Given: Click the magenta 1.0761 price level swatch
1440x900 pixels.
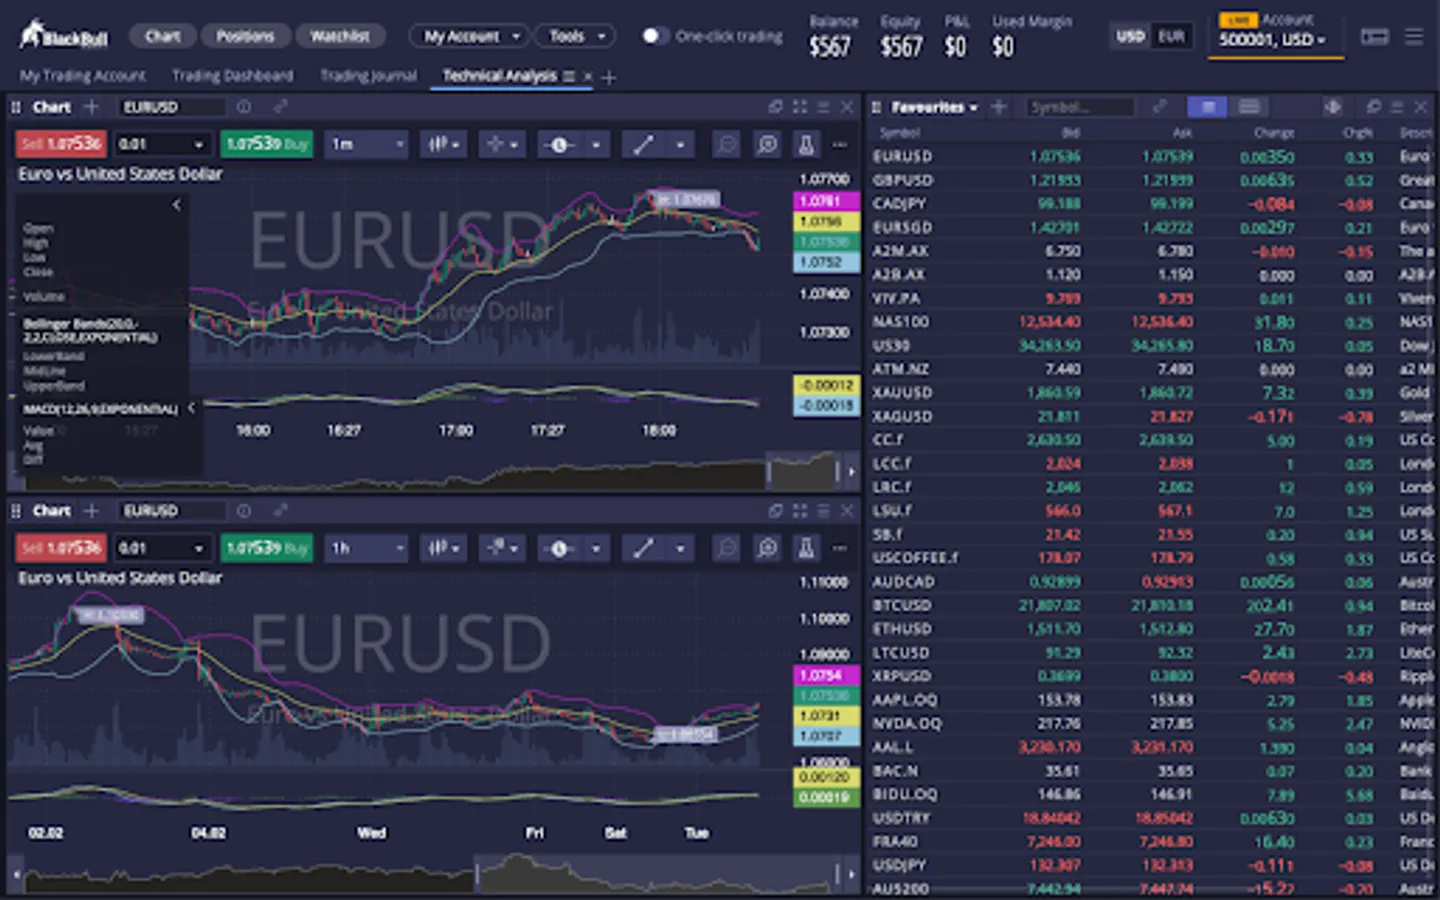Looking at the screenshot, I should pos(824,201).
